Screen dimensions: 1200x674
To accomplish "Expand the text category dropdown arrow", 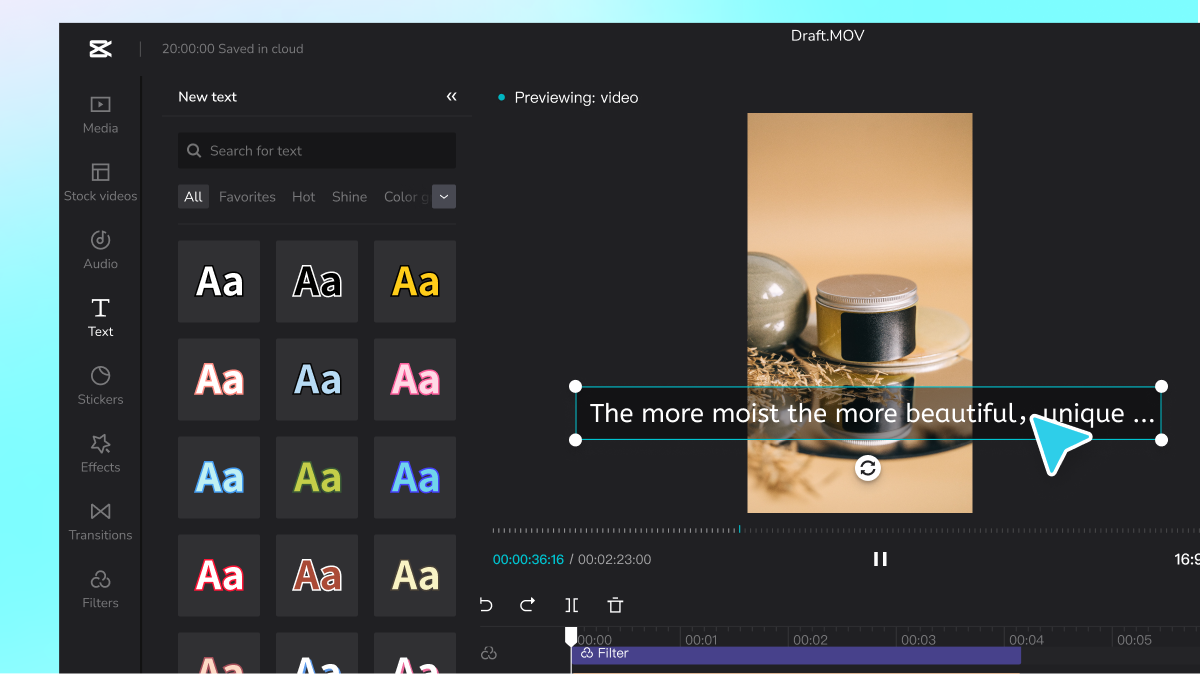I will point(444,197).
